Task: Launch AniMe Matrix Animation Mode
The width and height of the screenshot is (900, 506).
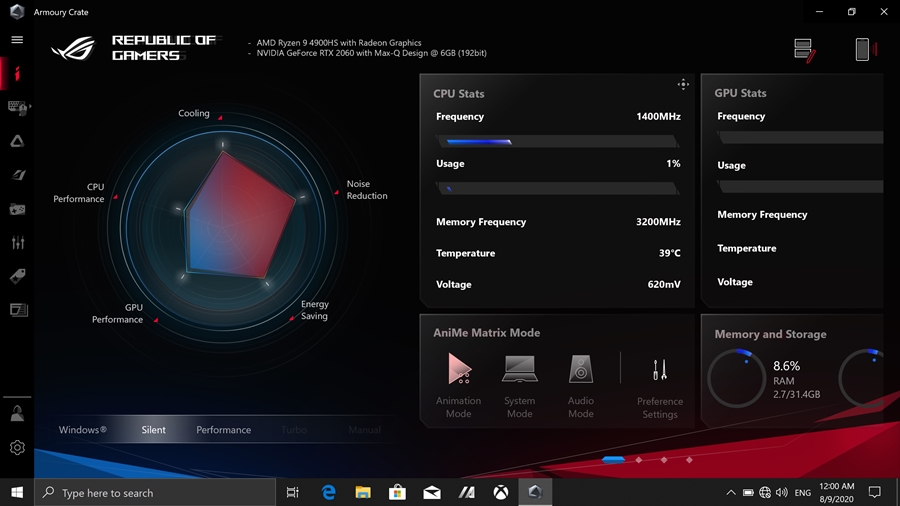Action: pyautogui.click(x=459, y=386)
